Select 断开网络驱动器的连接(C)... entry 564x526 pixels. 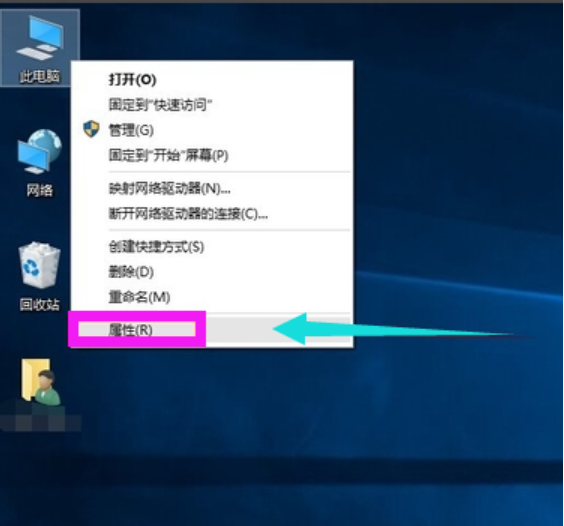(x=212, y=214)
